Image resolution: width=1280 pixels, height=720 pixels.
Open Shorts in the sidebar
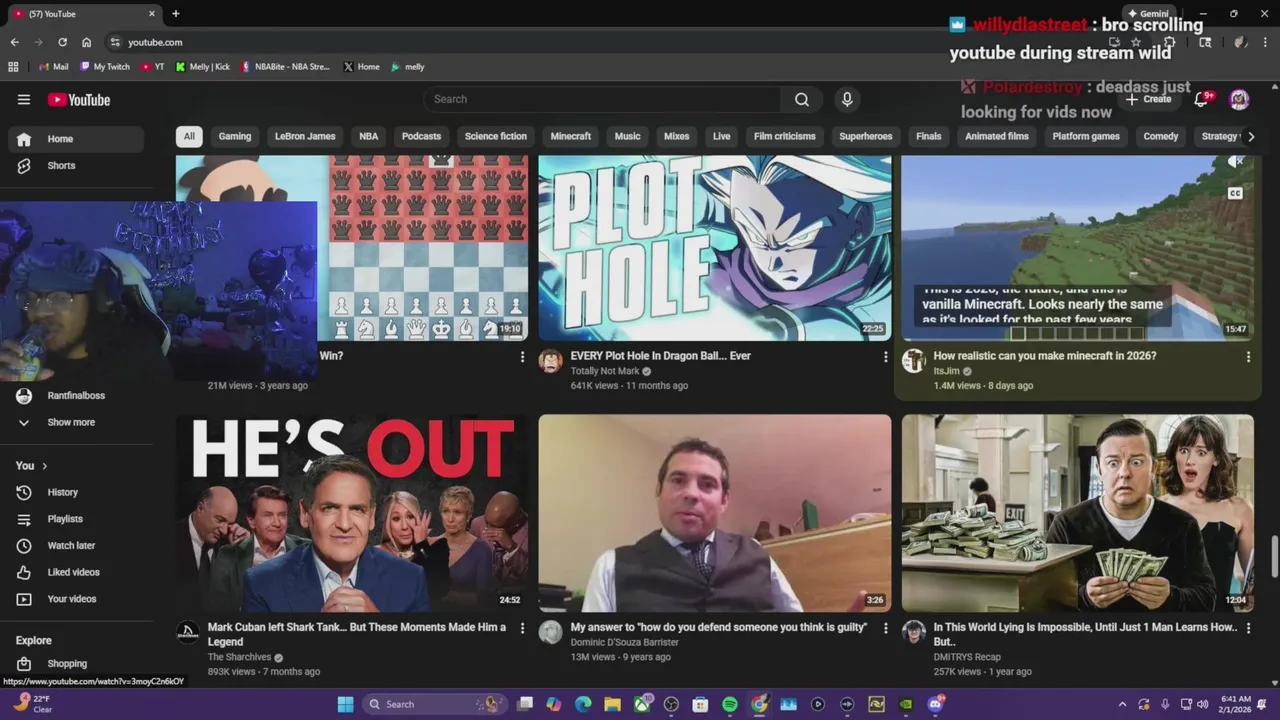click(x=76, y=166)
